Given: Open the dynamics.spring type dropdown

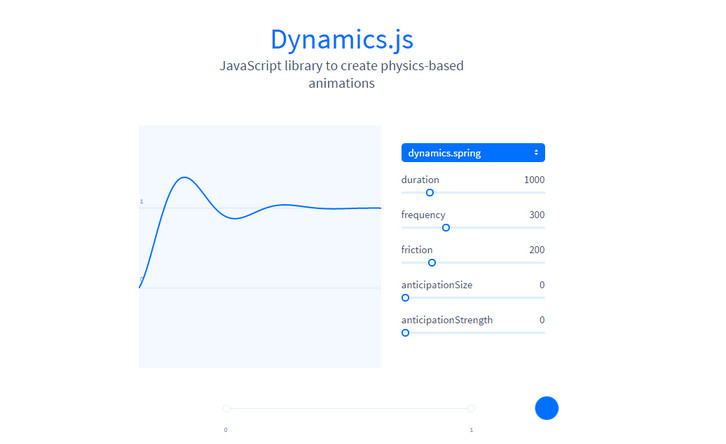Looking at the screenshot, I should point(472,153).
